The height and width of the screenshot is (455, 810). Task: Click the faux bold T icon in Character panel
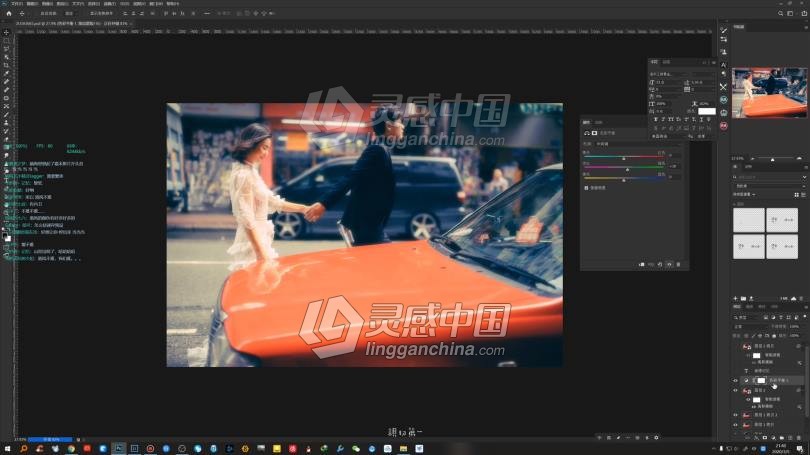click(x=656, y=119)
